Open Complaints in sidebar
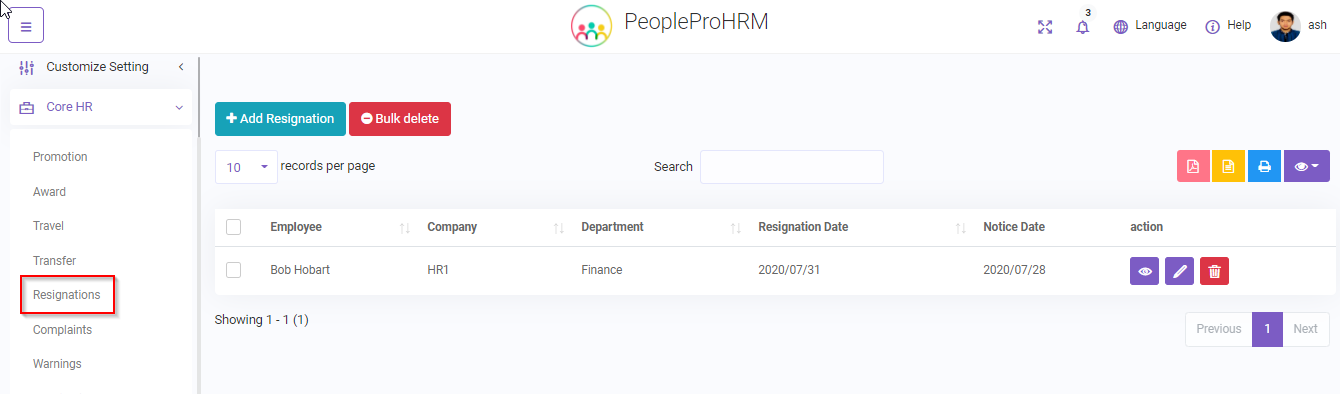1340x394 pixels. click(62, 330)
